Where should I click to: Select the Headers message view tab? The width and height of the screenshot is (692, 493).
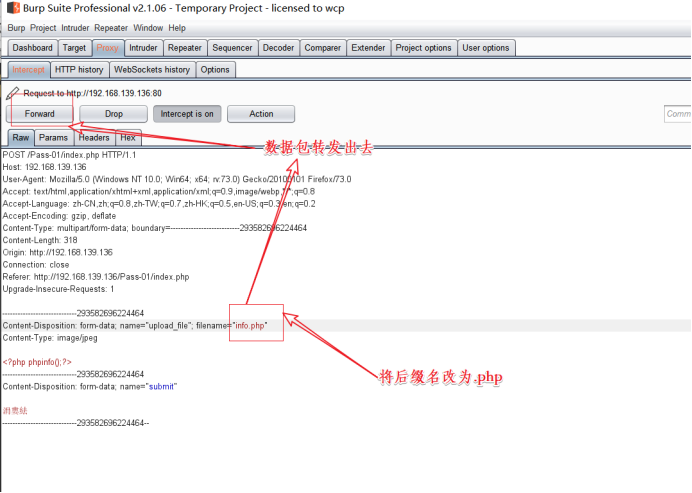pos(94,137)
